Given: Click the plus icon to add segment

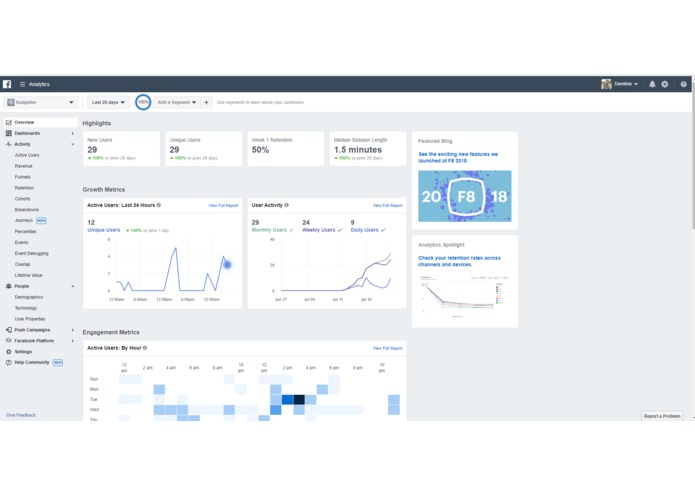Looking at the screenshot, I should pyautogui.click(x=206, y=102).
